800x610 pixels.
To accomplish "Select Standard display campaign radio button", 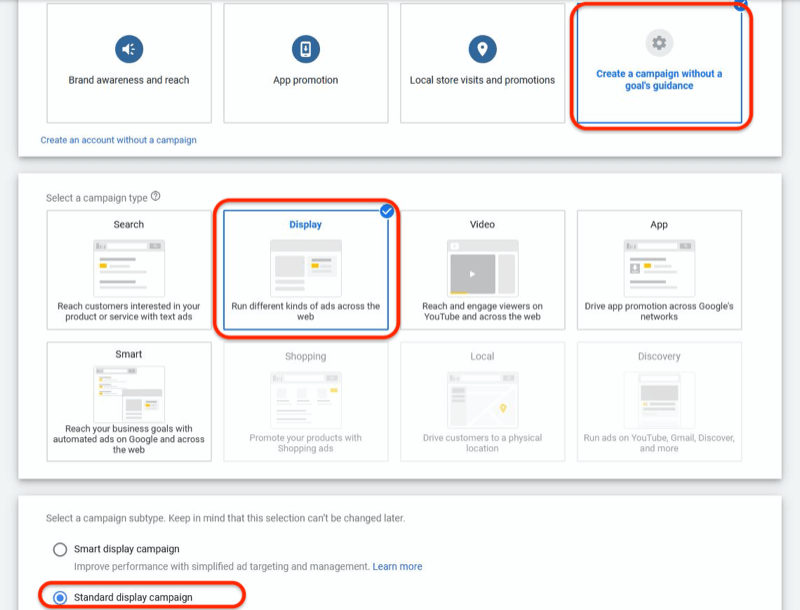I will 60,597.
